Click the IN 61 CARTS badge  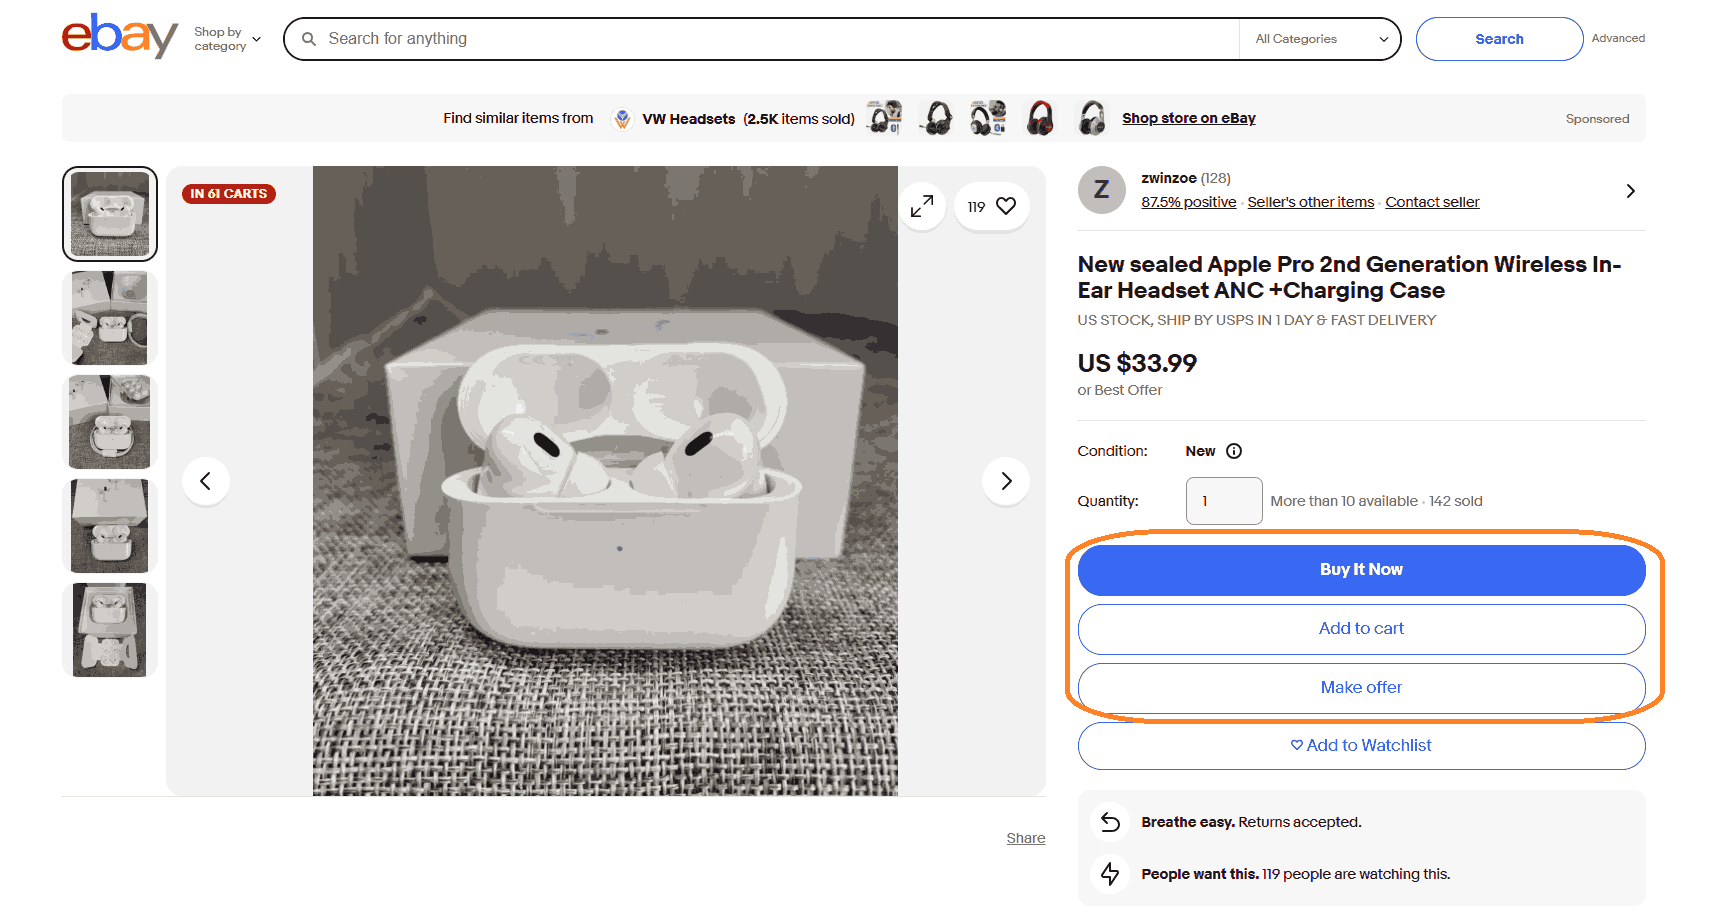229,194
